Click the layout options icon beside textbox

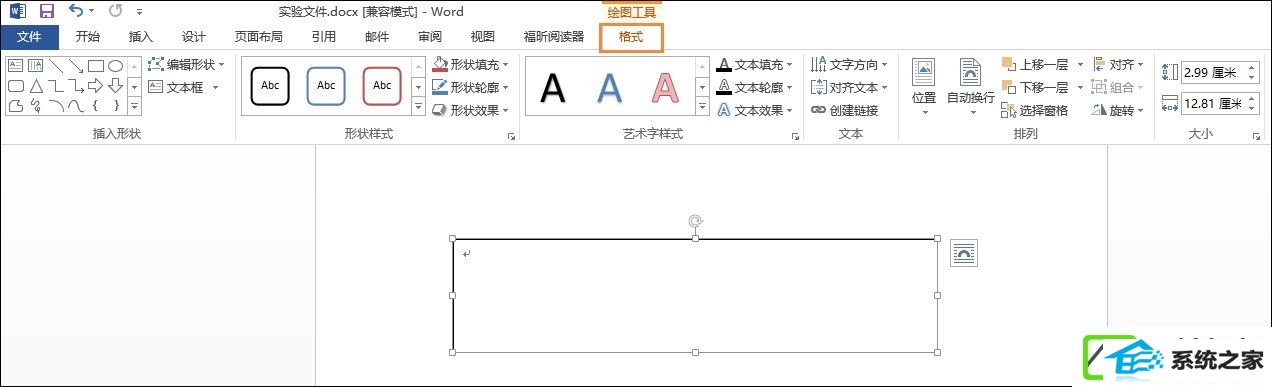pos(963,253)
